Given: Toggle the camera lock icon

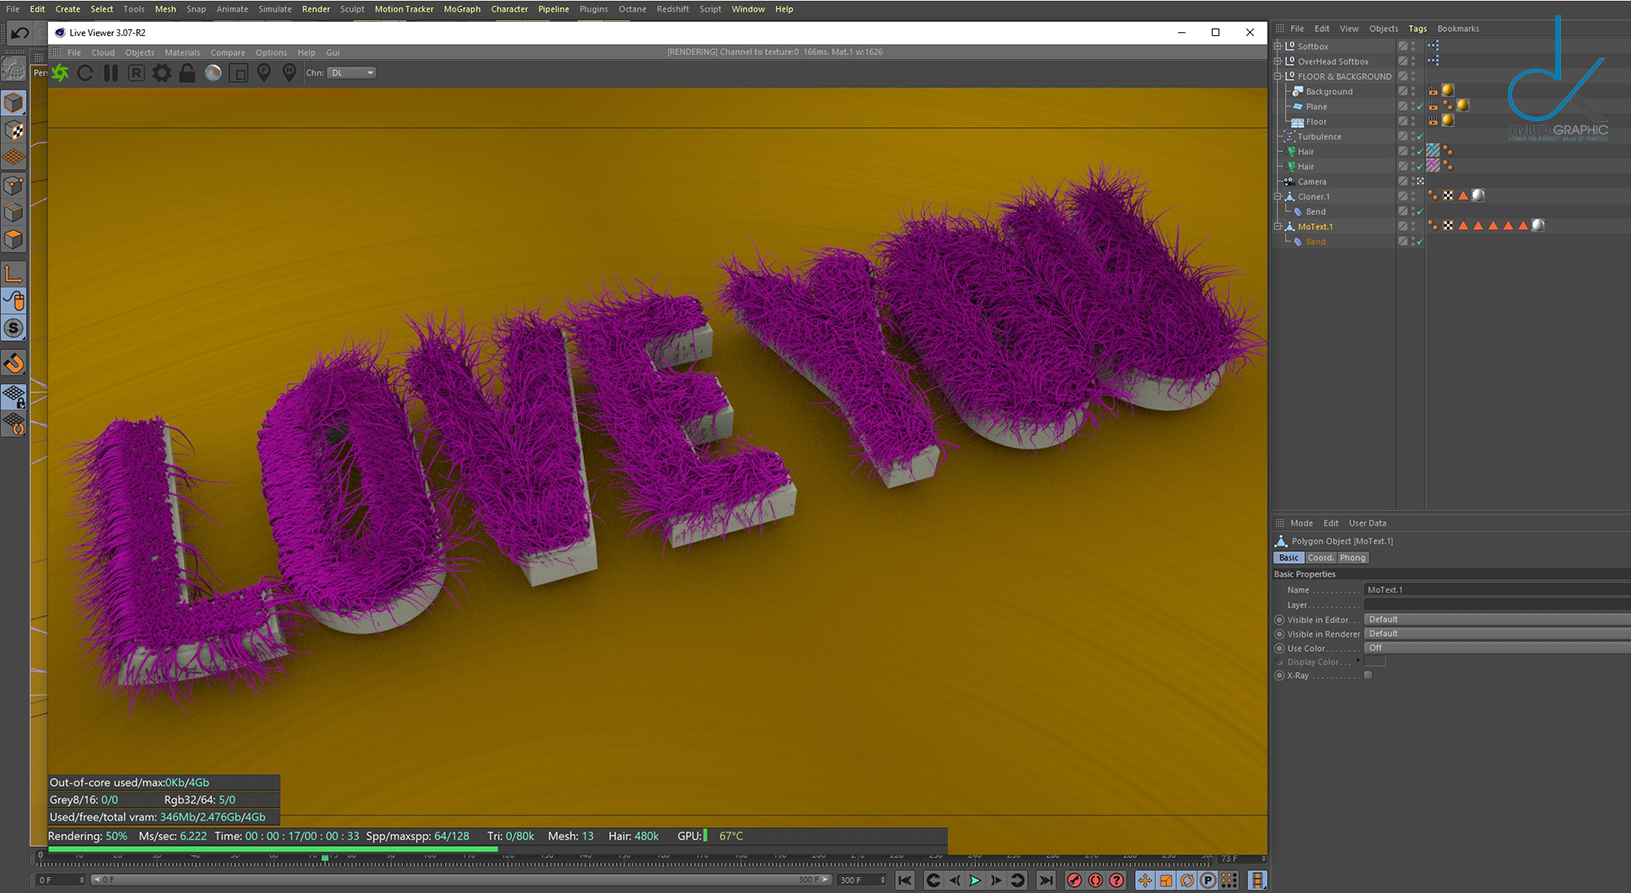Looking at the screenshot, I should (x=187, y=73).
